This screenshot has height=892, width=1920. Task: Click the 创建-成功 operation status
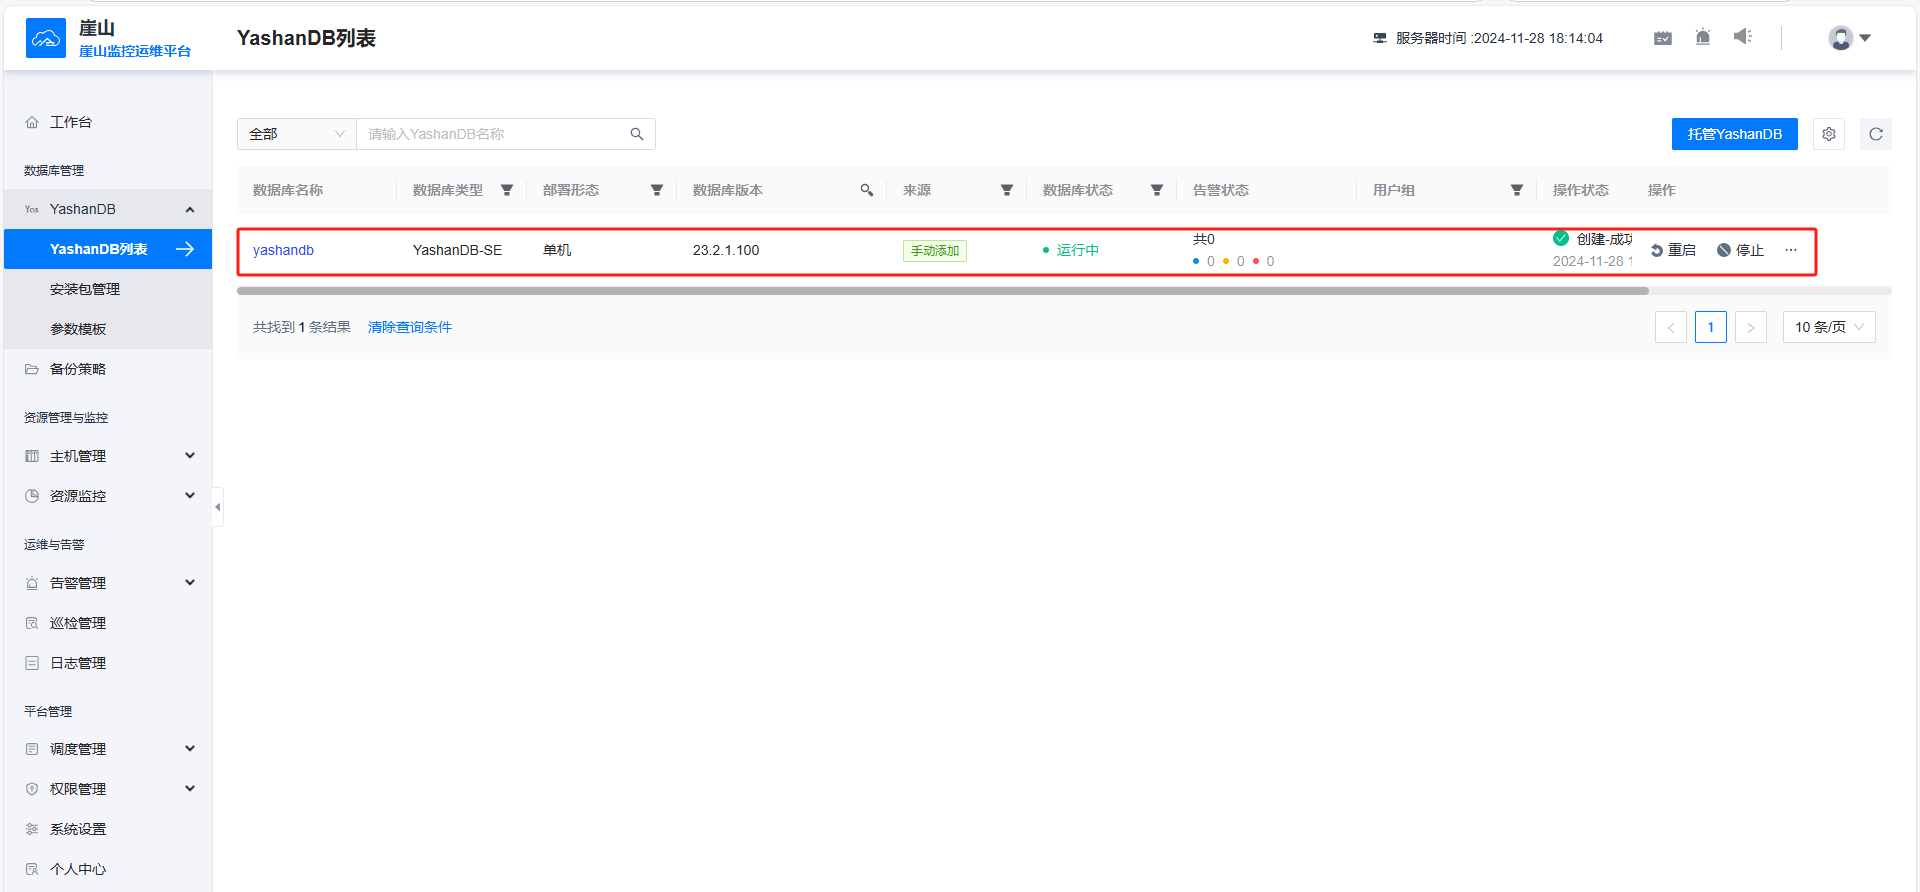[1604, 239]
